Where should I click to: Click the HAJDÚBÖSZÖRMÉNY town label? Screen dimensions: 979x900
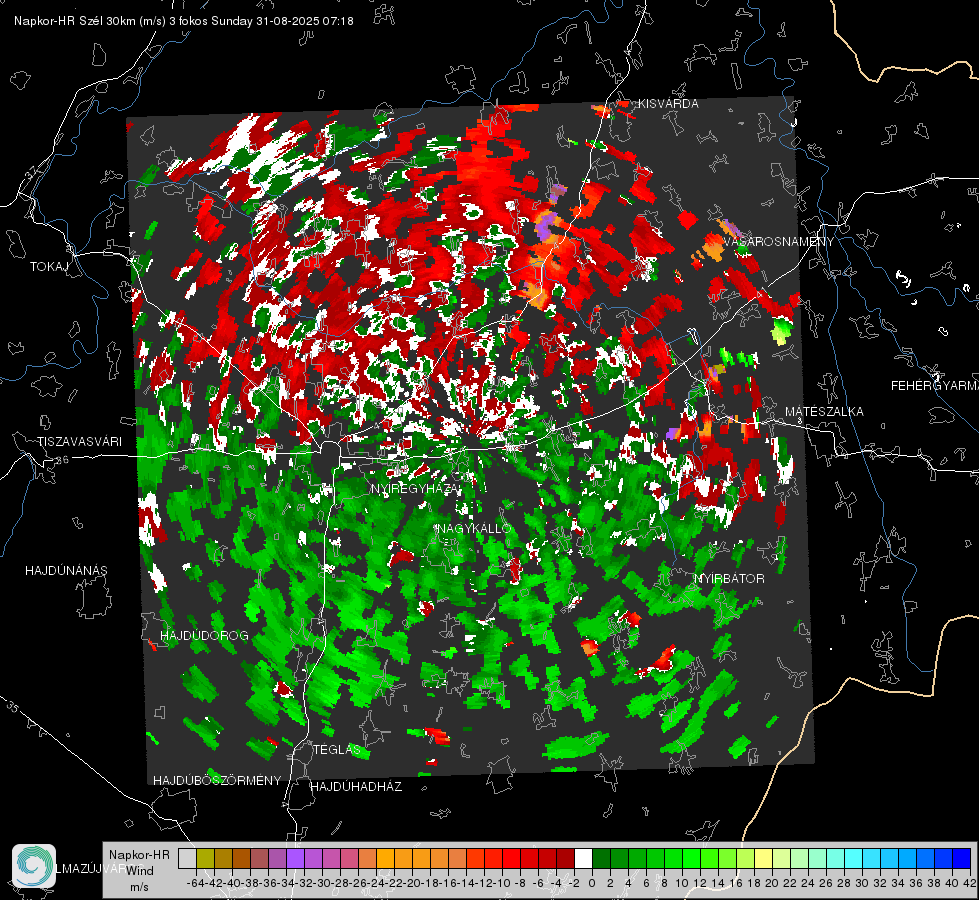217,781
